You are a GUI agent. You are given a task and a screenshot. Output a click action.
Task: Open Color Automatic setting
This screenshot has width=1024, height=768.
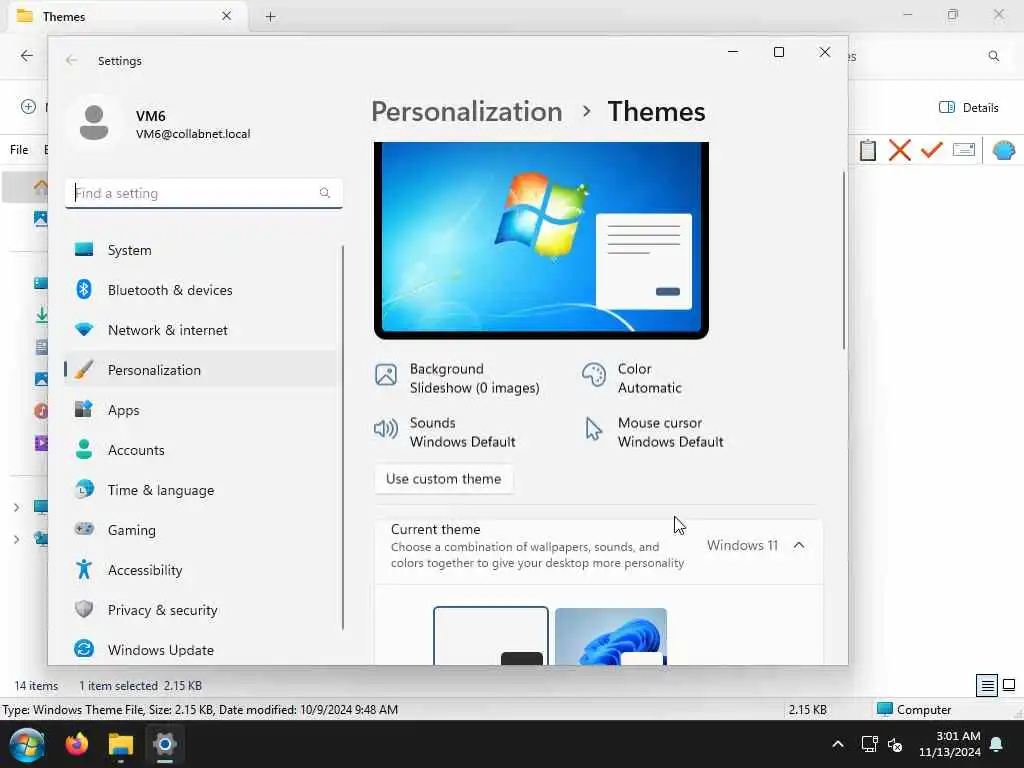632,378
